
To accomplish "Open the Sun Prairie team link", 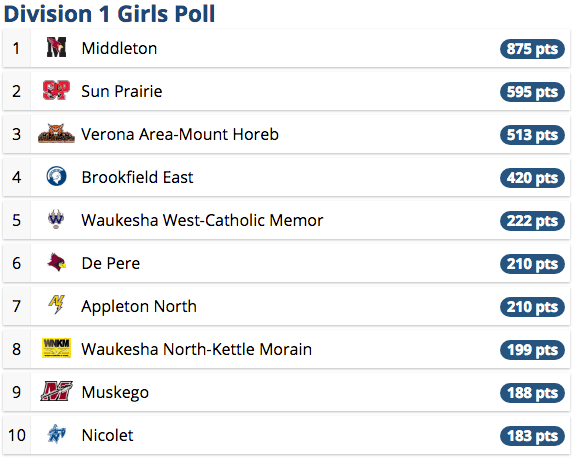I will pyautogui.click(x=122, y=91).
